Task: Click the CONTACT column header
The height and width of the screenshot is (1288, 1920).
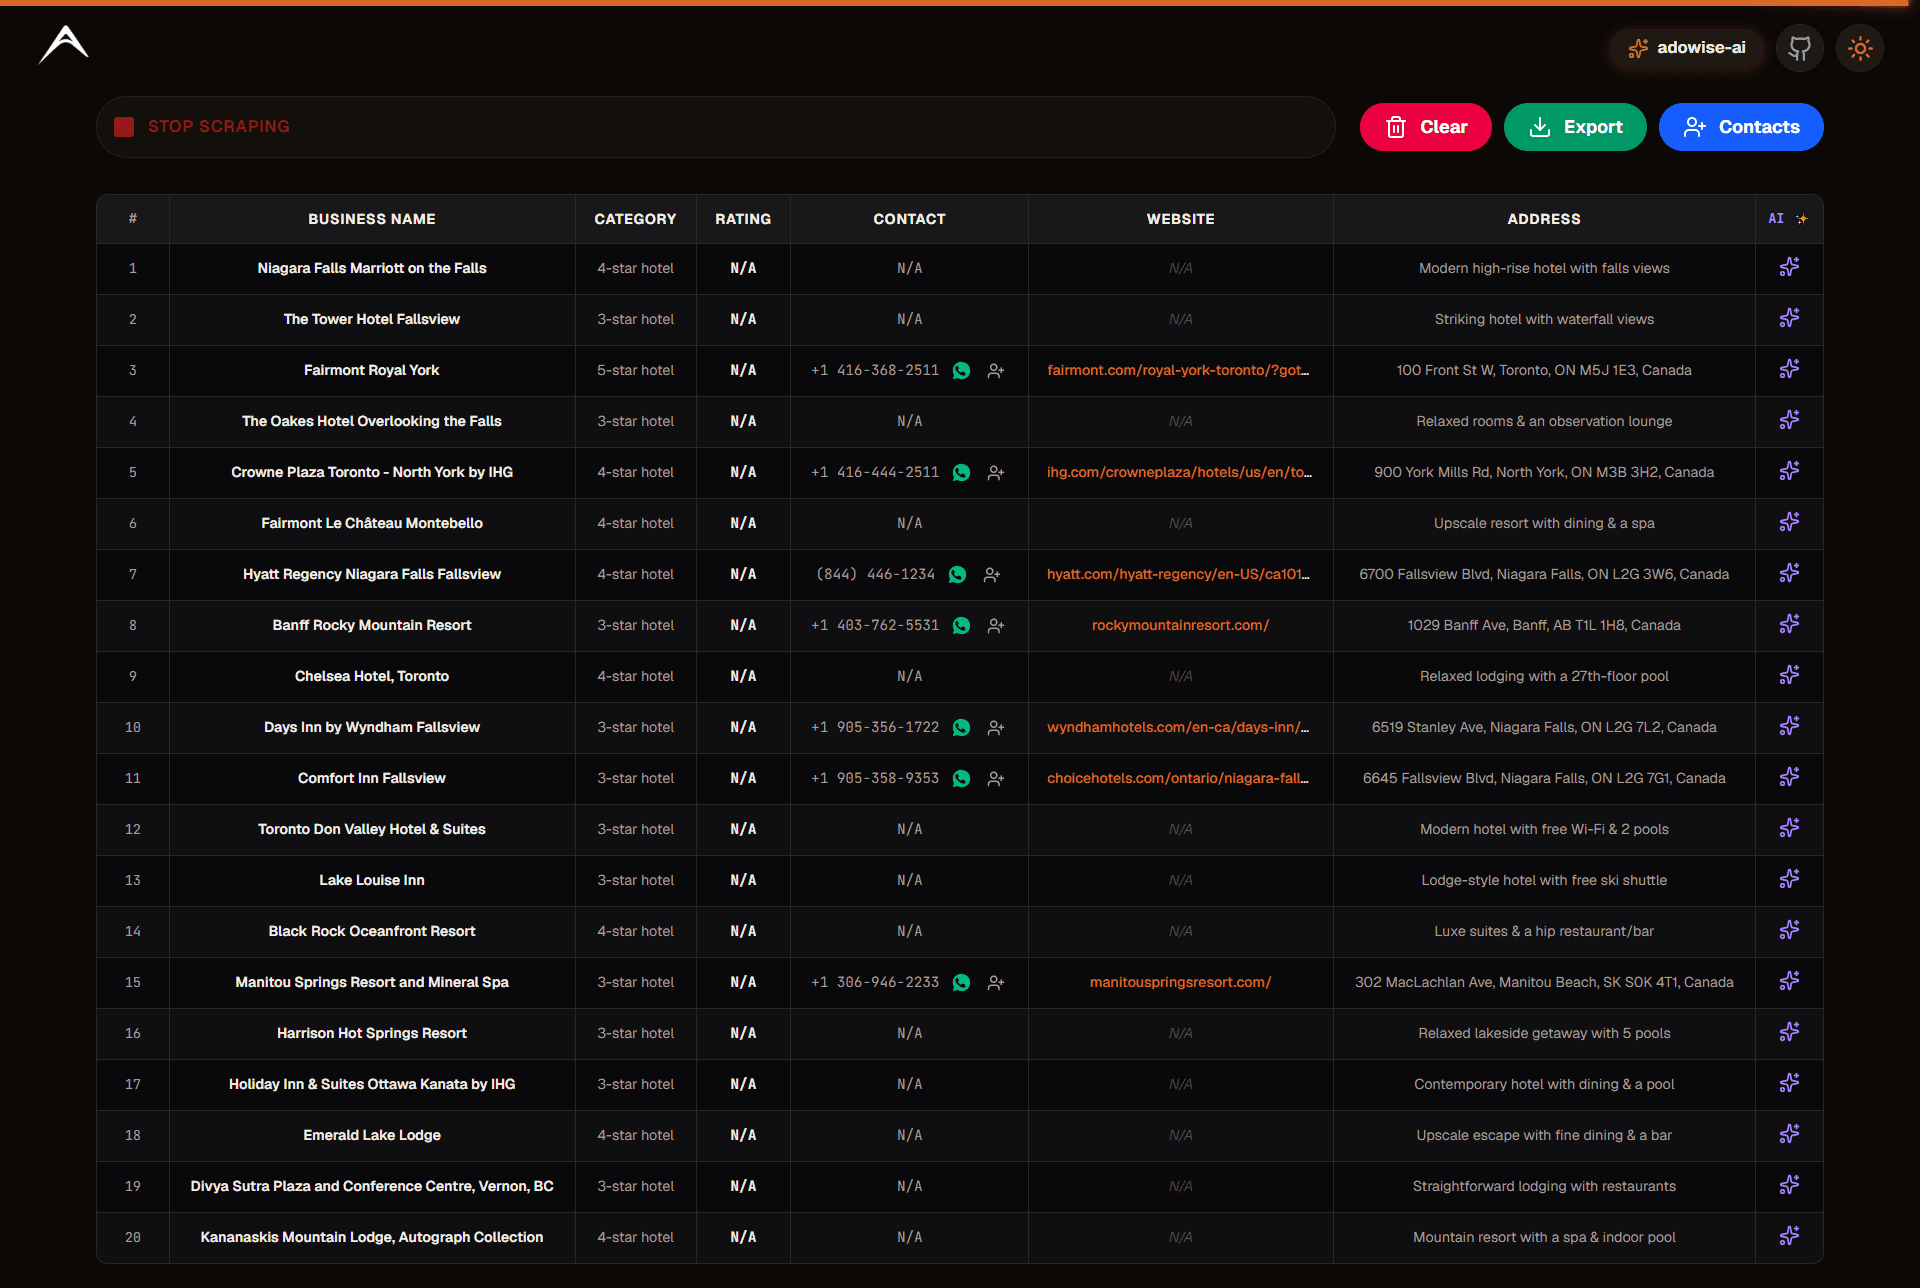Action: coord(909,219)
